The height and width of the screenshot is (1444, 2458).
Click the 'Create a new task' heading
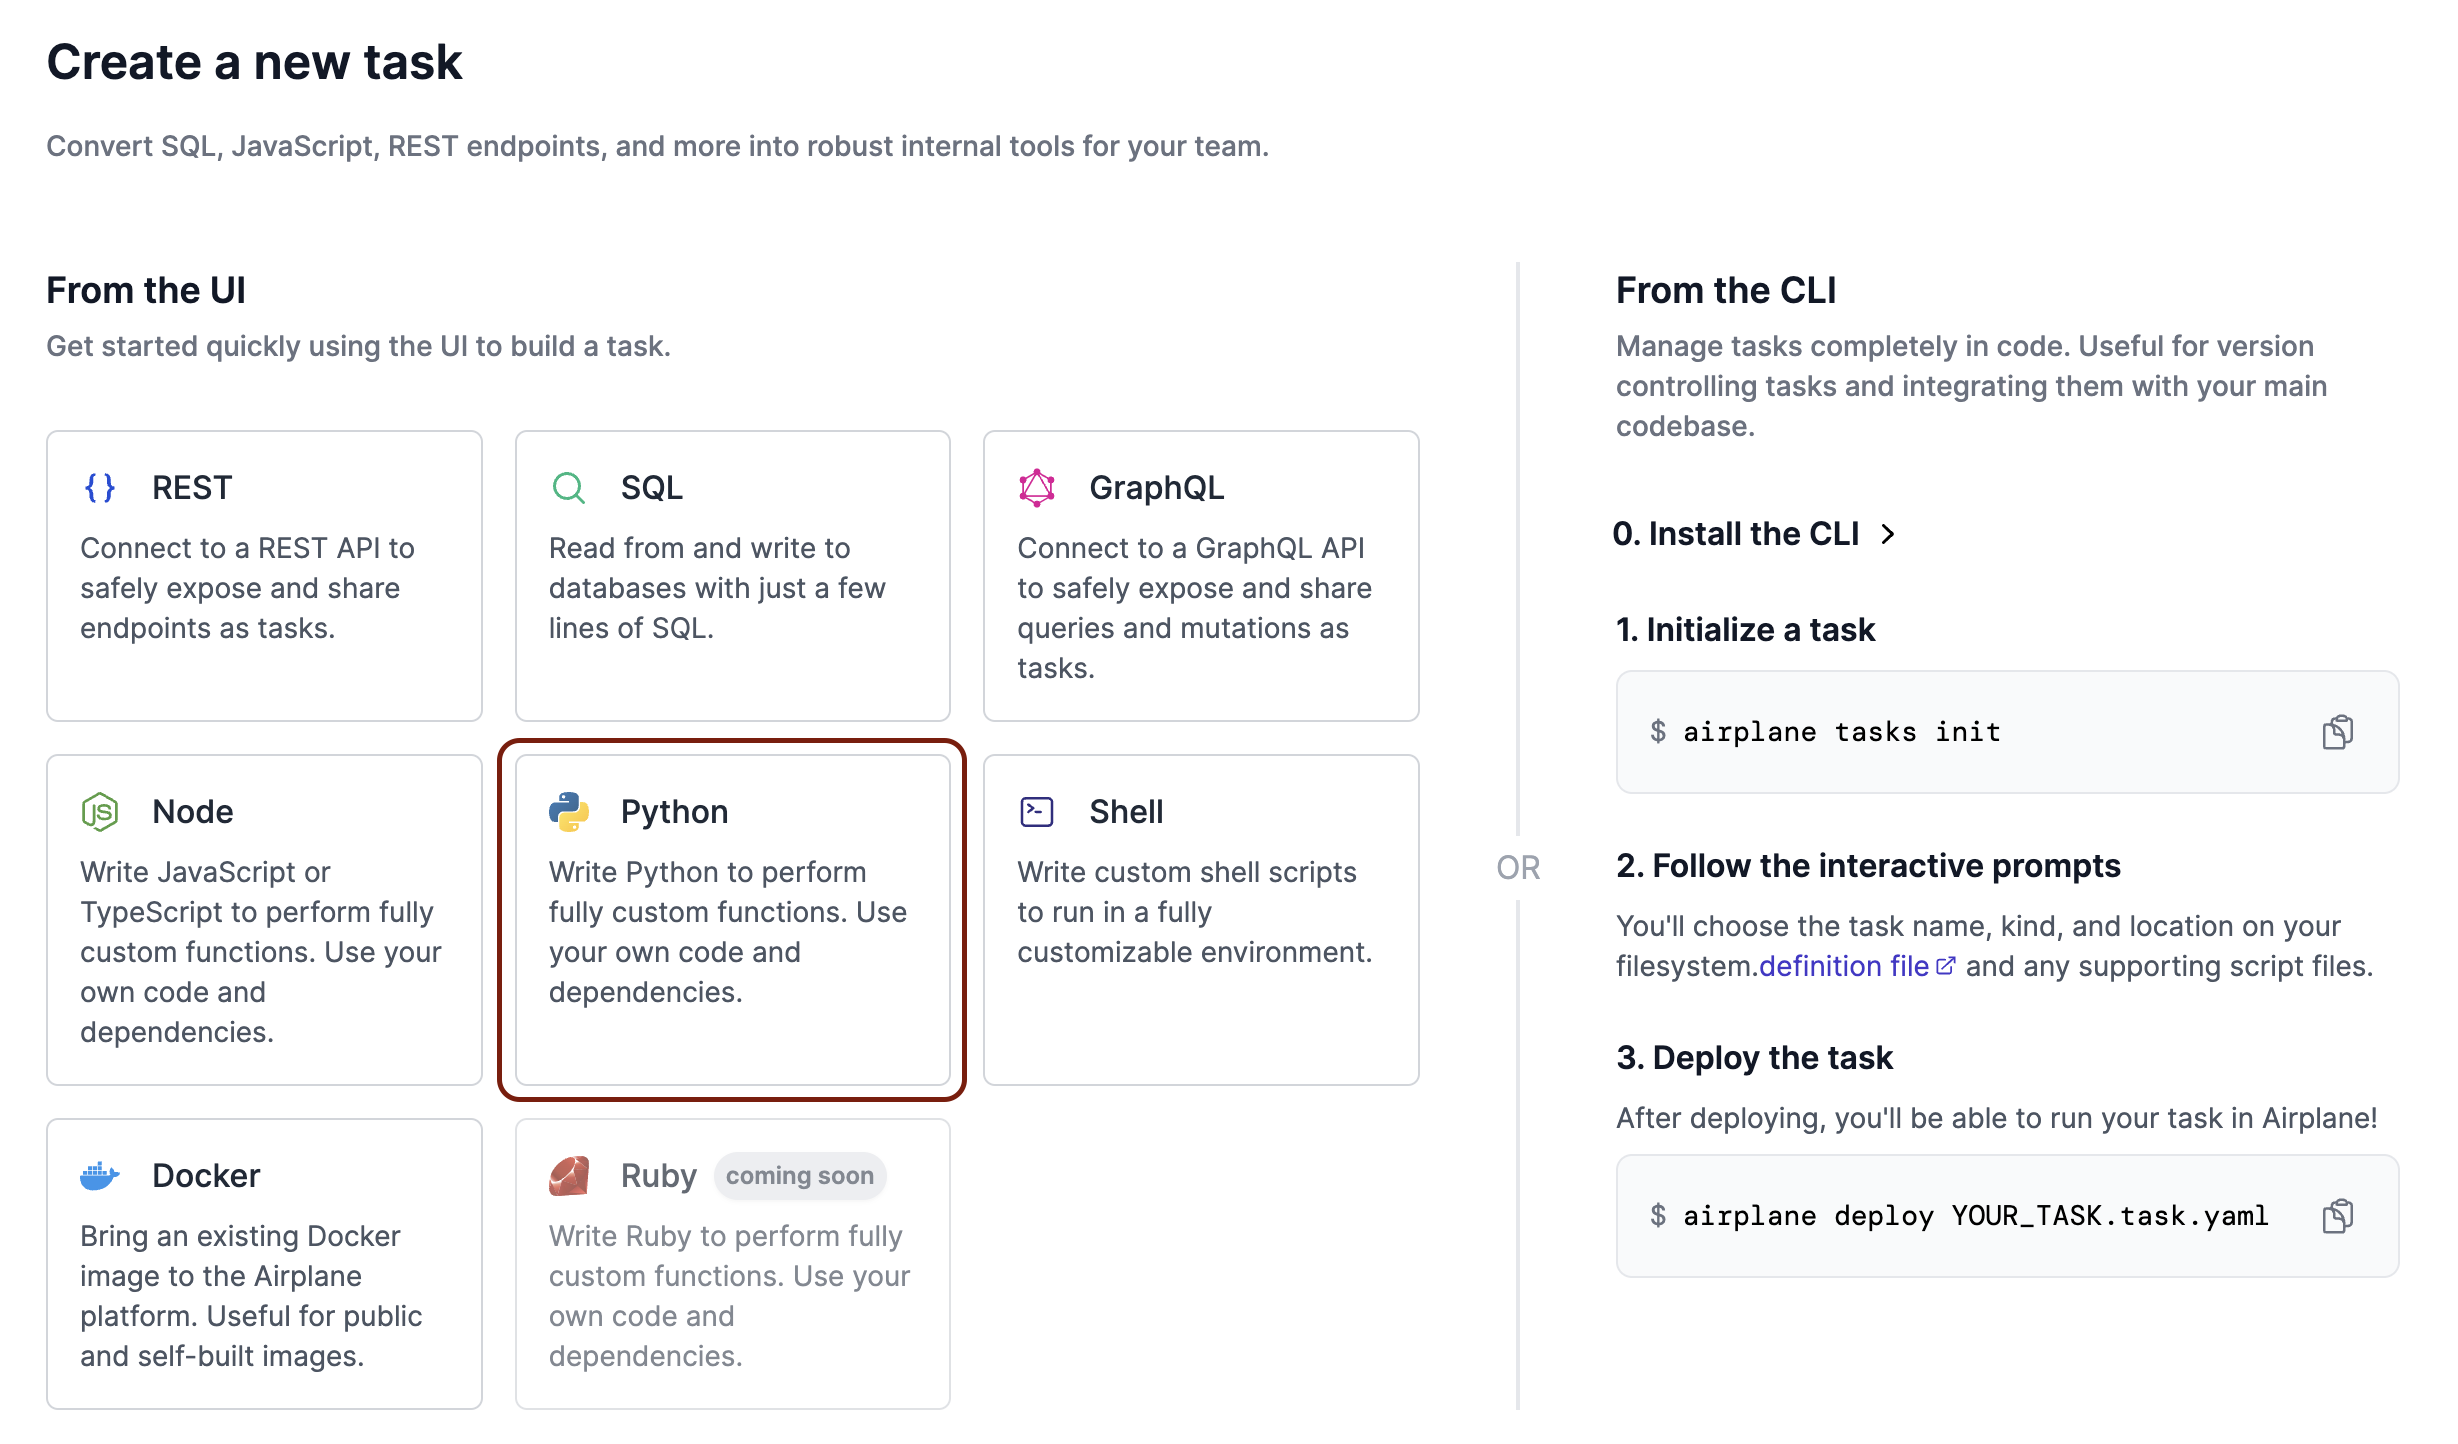[x=254, y=62]
